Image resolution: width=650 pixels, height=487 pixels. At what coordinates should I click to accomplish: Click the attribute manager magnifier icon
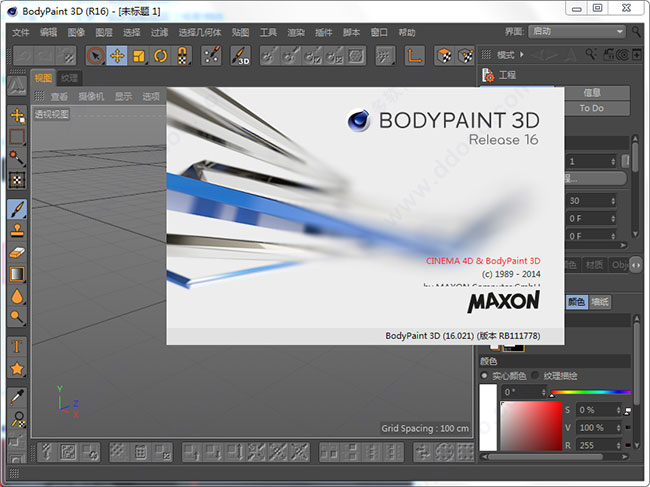(591, 54)
